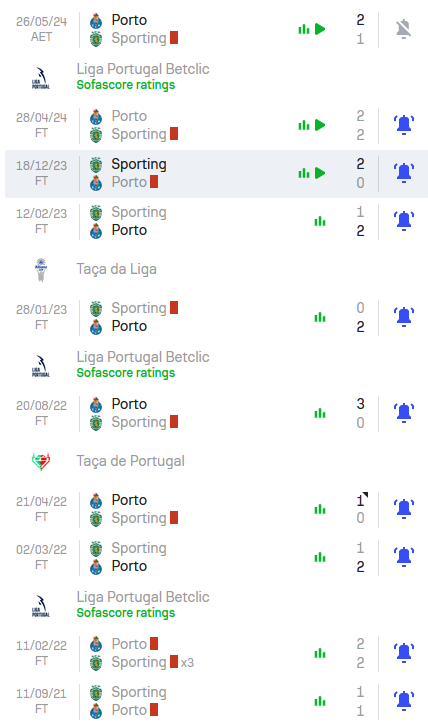Click the Taça da Liga cup logo

[x=41, y=269]
